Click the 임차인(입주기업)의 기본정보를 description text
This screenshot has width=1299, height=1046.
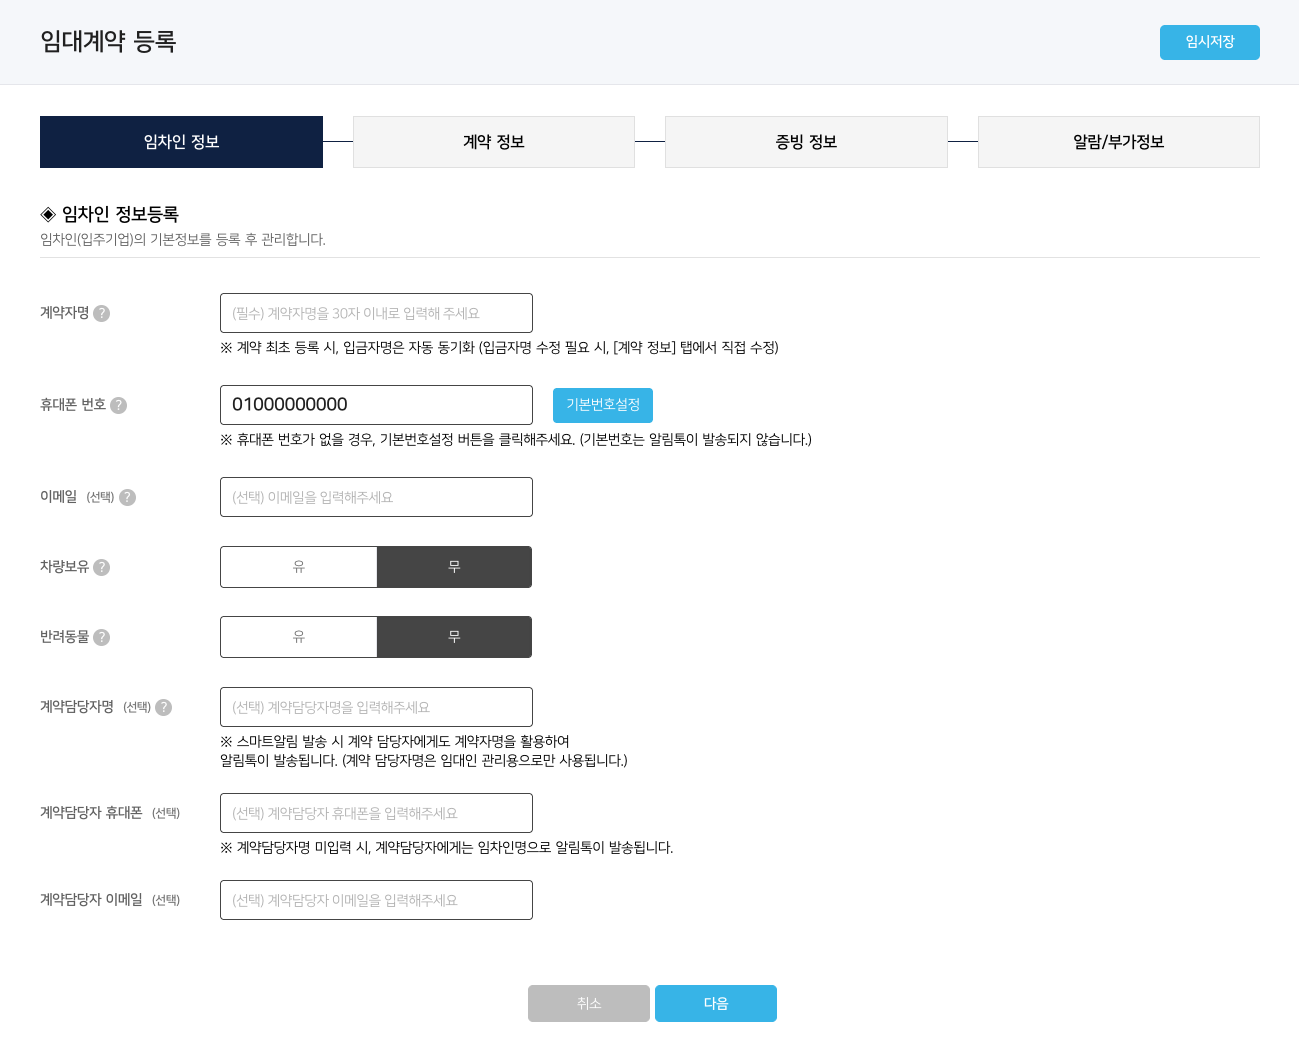click(x=183, y=240)
